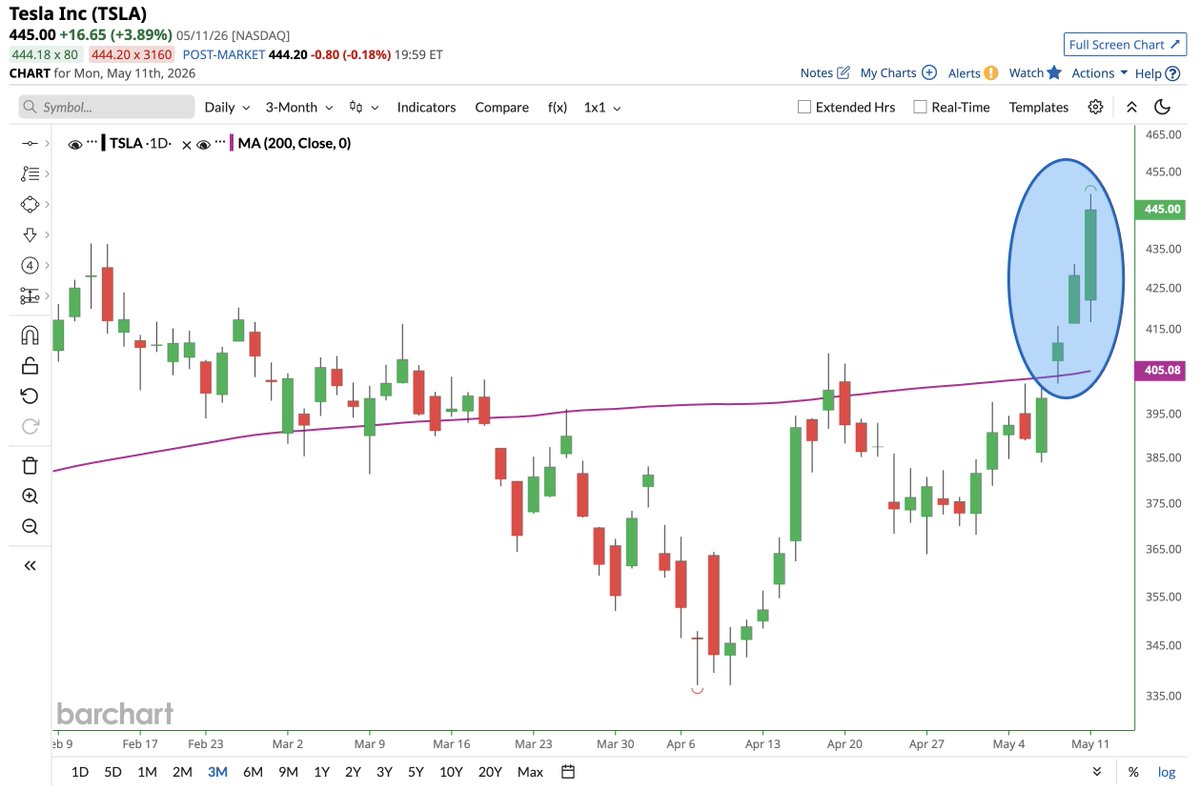Image resolution: width=1200 pixels, height=791 pixels.
Task: Click the Alerts exclamation icon
Action: 991,73
